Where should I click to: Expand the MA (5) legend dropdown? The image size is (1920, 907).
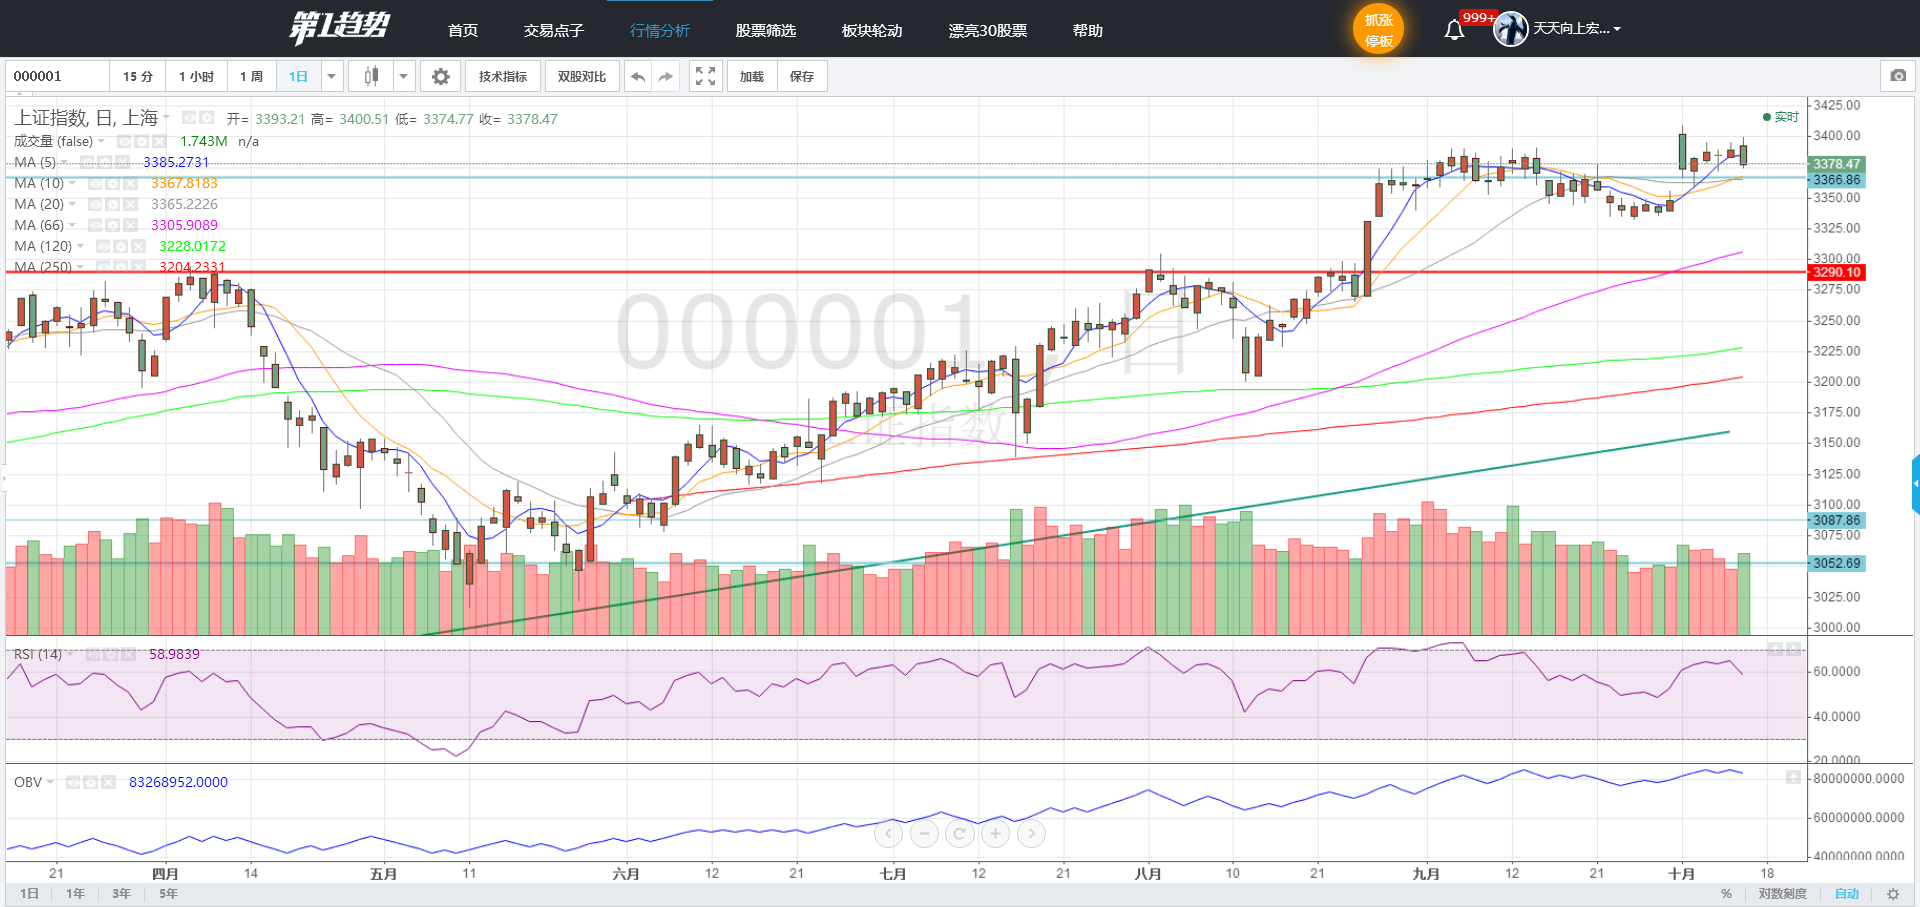click(x=65, y=162)
